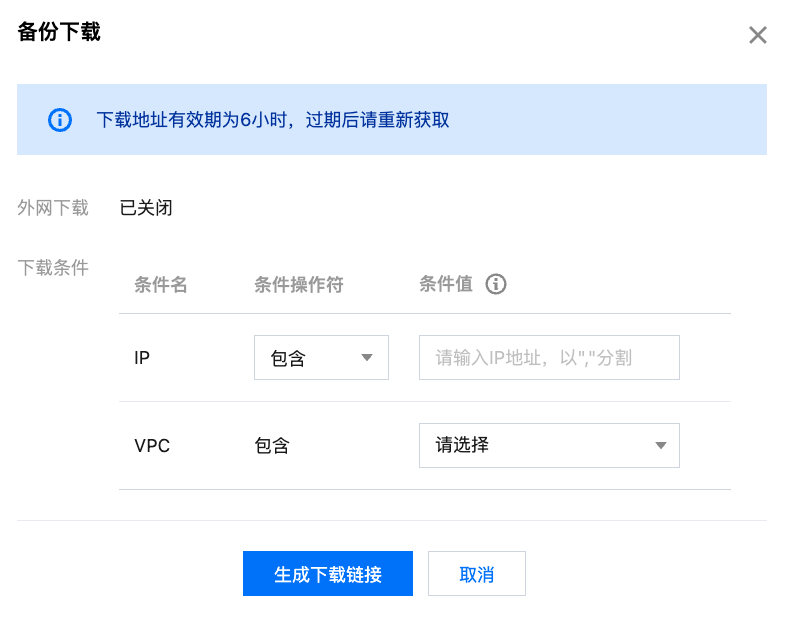Click the 条件名 column header
Viewport: 790px width, 638px height.
161,285
